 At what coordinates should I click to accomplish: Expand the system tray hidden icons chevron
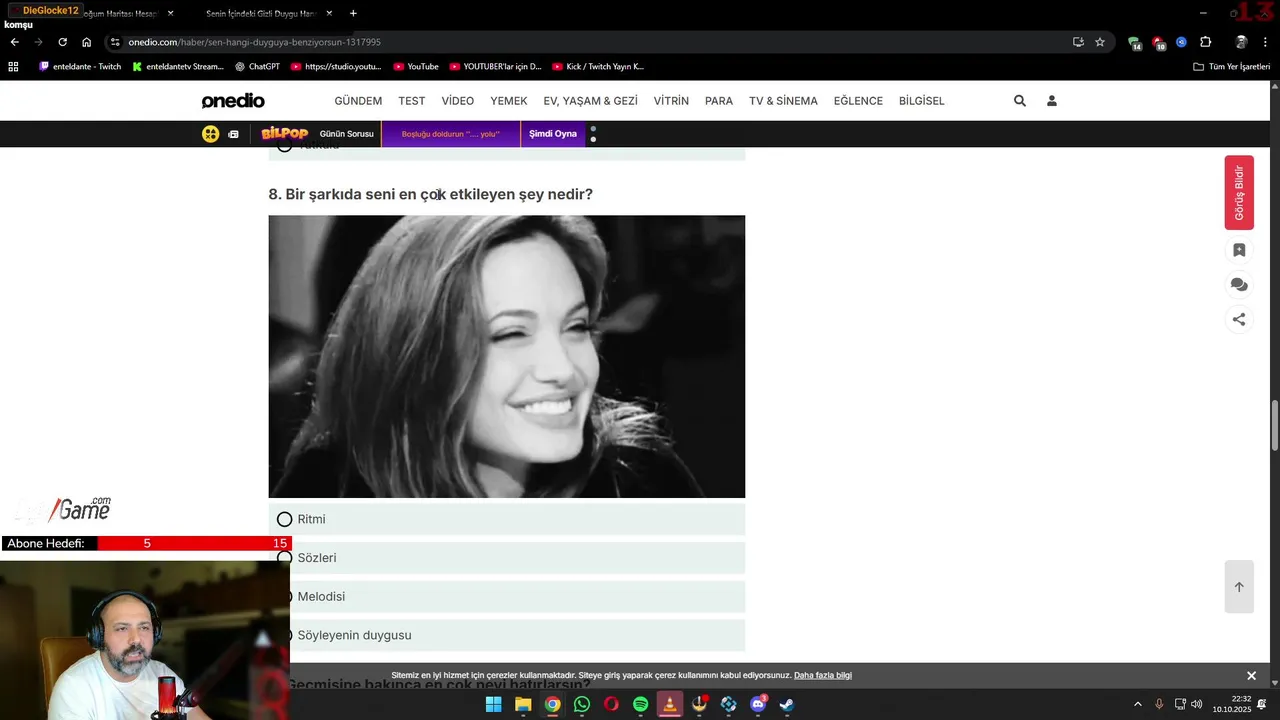1137,704
